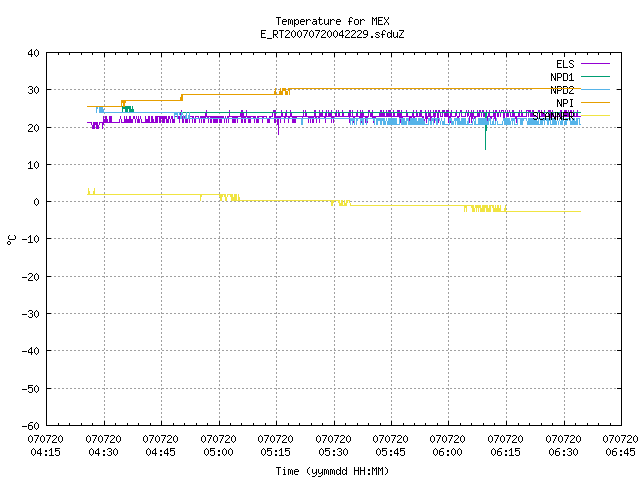Viewport: 640px width, 480px height.
Task: Click the green NPD1 legend line sample
Action: (595, 77)
